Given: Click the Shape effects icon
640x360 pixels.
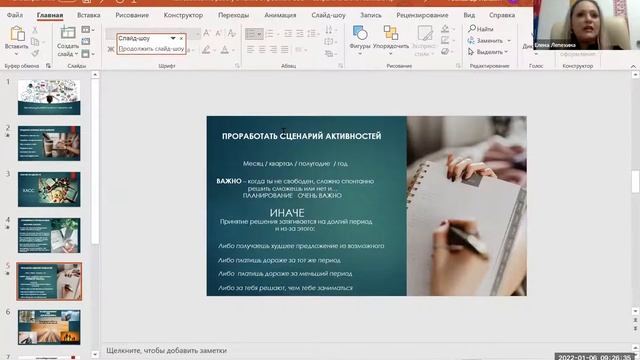Looking at the screenshot, I should [445, 52].
